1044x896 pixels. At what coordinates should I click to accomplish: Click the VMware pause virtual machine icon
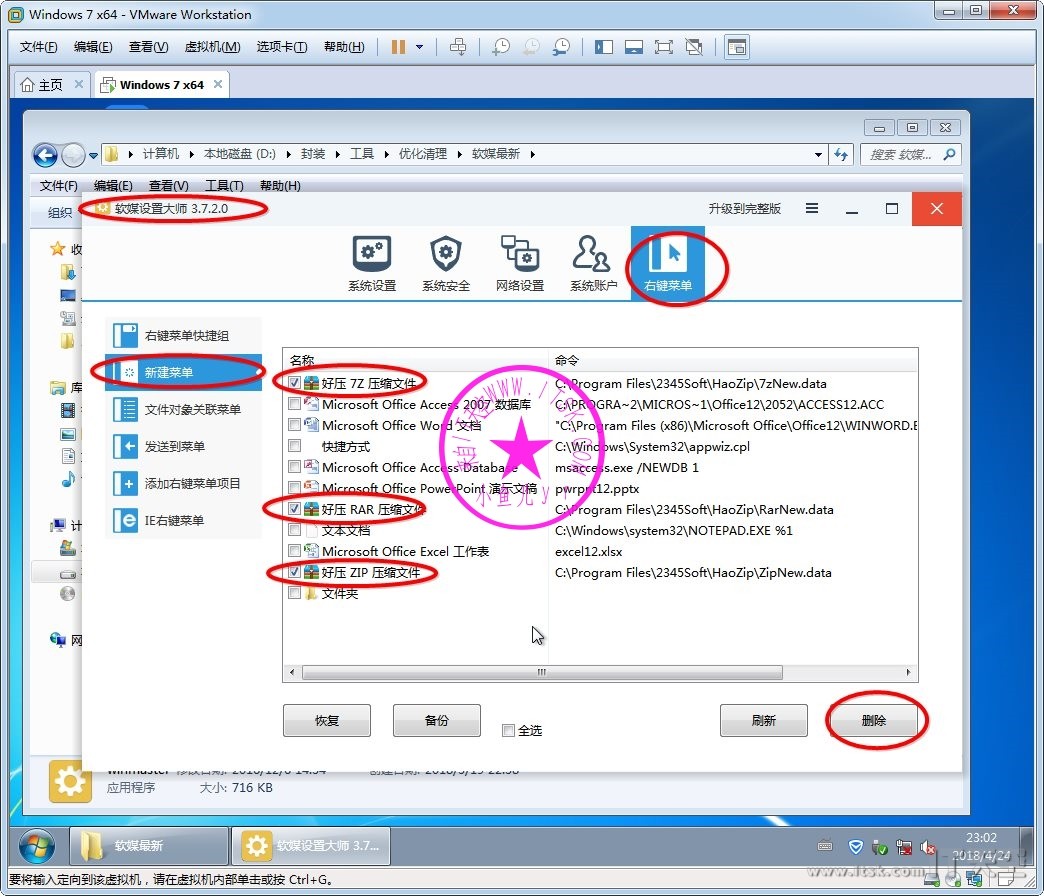(398, 47)
